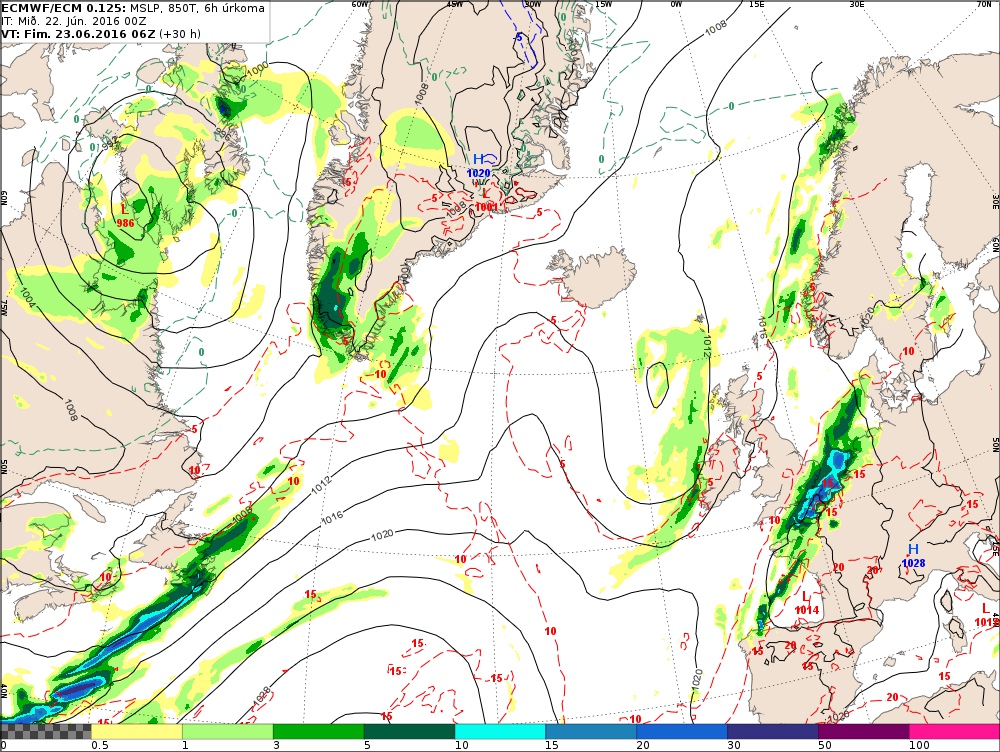The image size is (1000, 752).
Task: Click the pink legend swatch above 100
Action: click(955, 731)
